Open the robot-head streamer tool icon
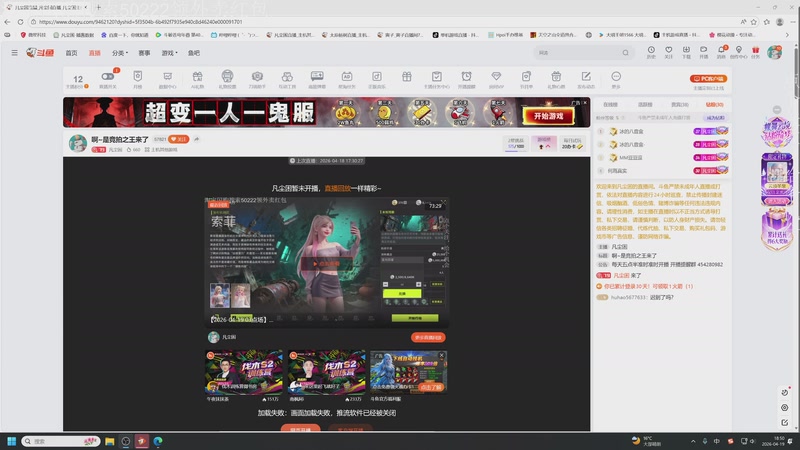 pyautogui.click(x=227, y=77)
